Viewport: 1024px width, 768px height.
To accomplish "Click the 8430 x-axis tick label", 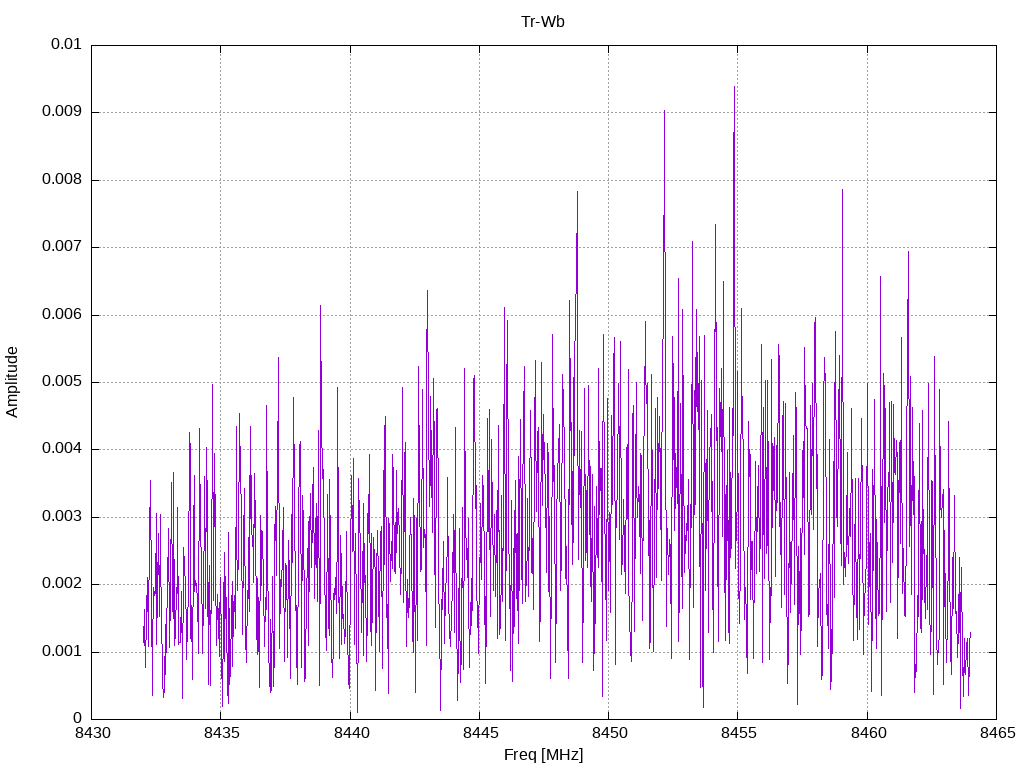I will pos(93,733).
